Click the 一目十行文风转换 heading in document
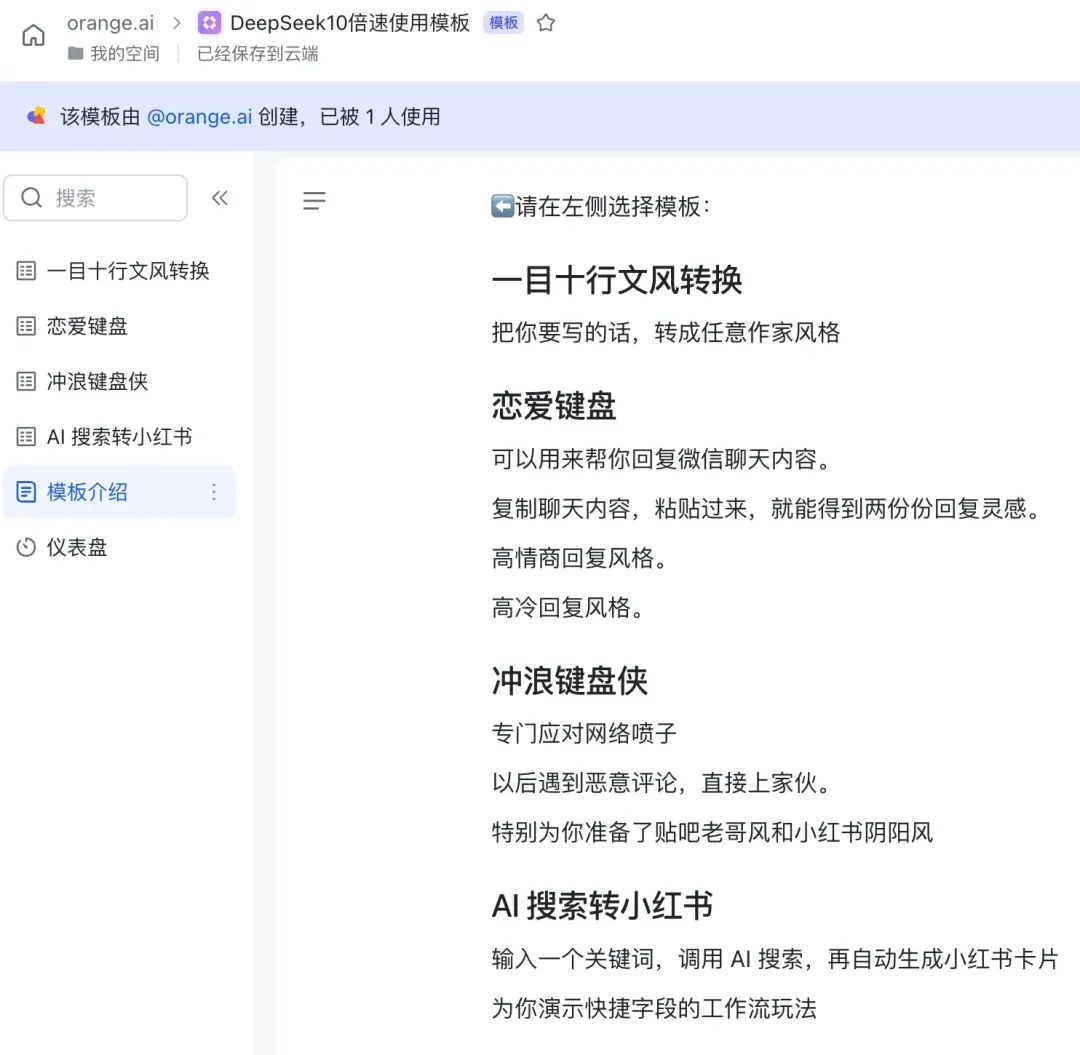The image size is (1080, 1055). click(x=617, y=280)
